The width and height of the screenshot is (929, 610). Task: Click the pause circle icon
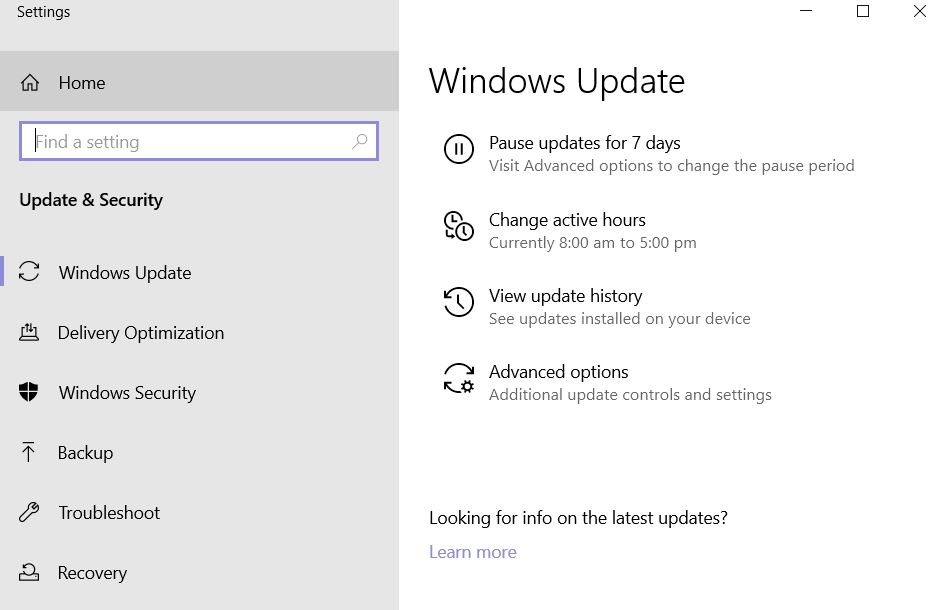point(459,149)
